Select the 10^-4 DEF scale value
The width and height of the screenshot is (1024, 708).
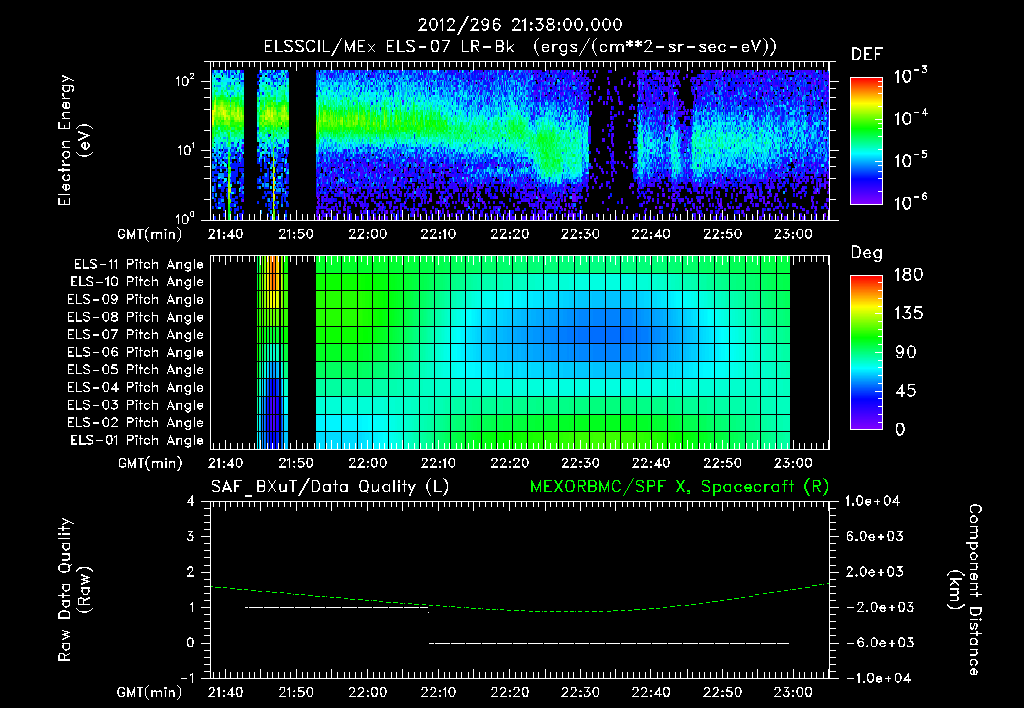pos(910,118)
